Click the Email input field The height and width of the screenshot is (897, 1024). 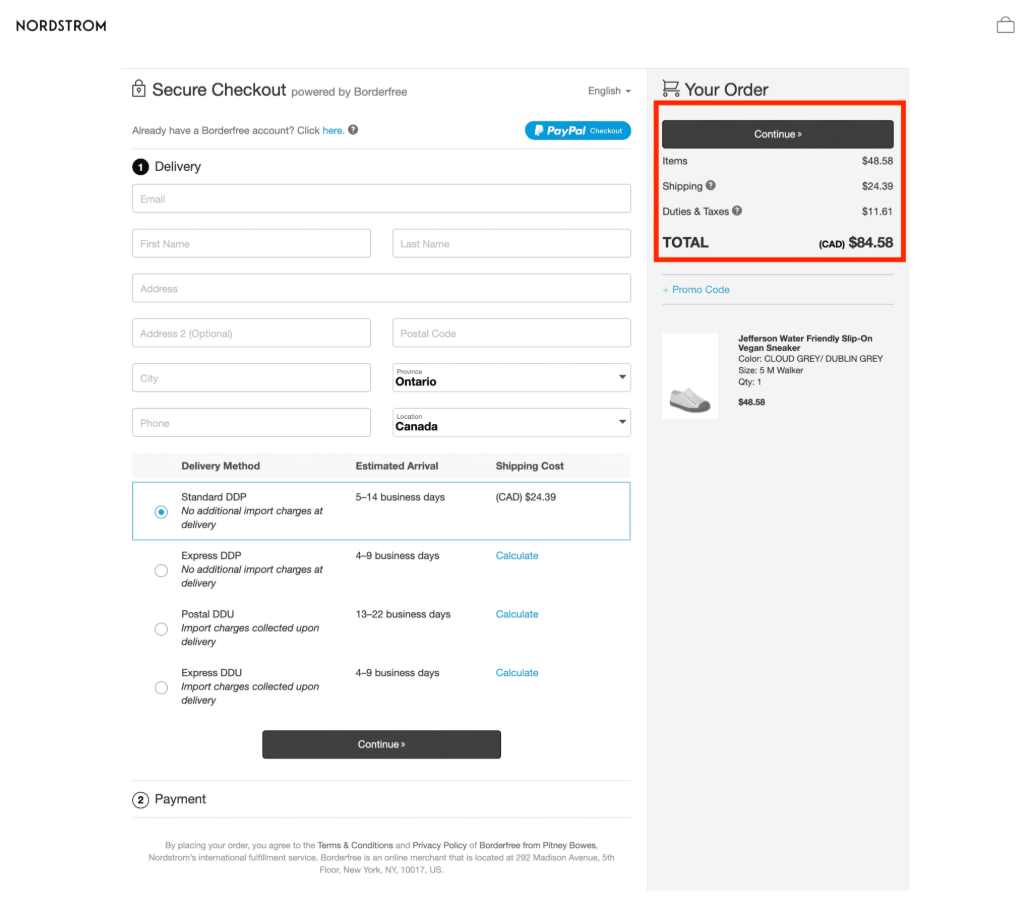pos(381,198)
